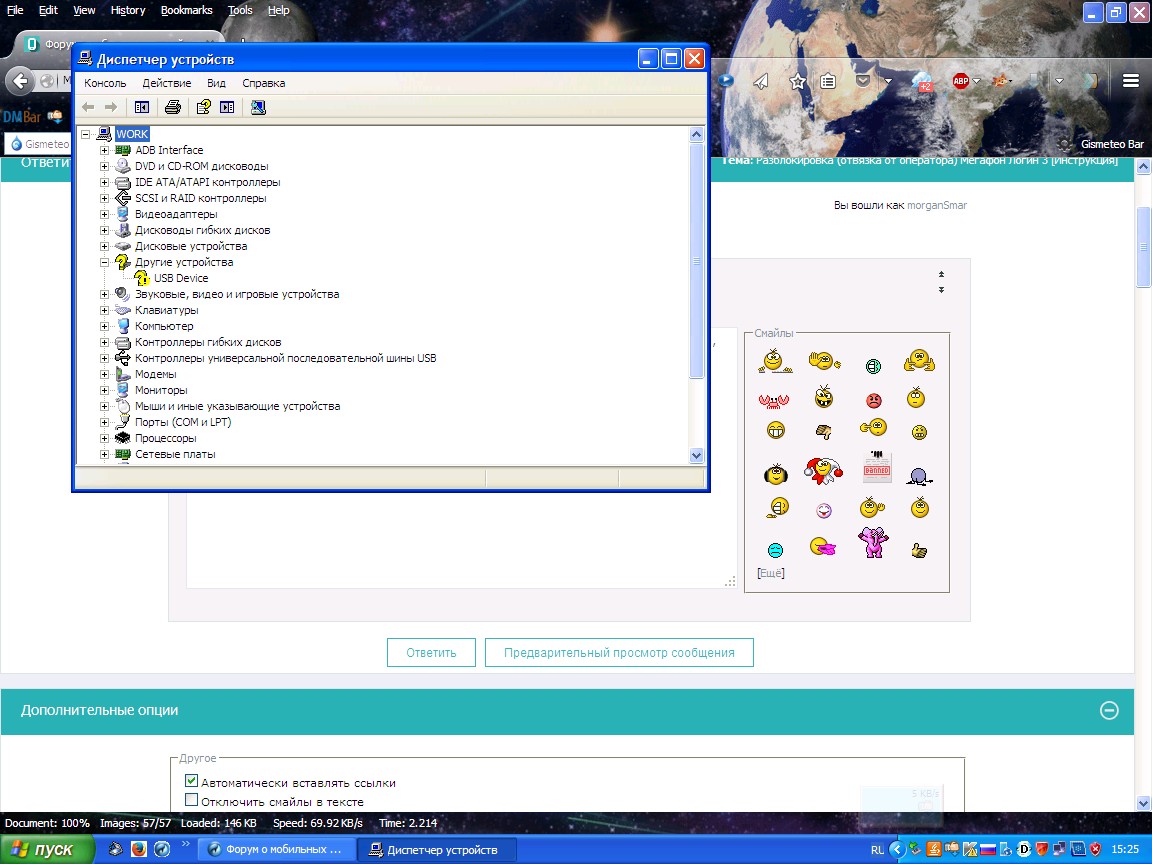Click the Device Manager vertical scrollbar down arrow

tap(697, 455)
